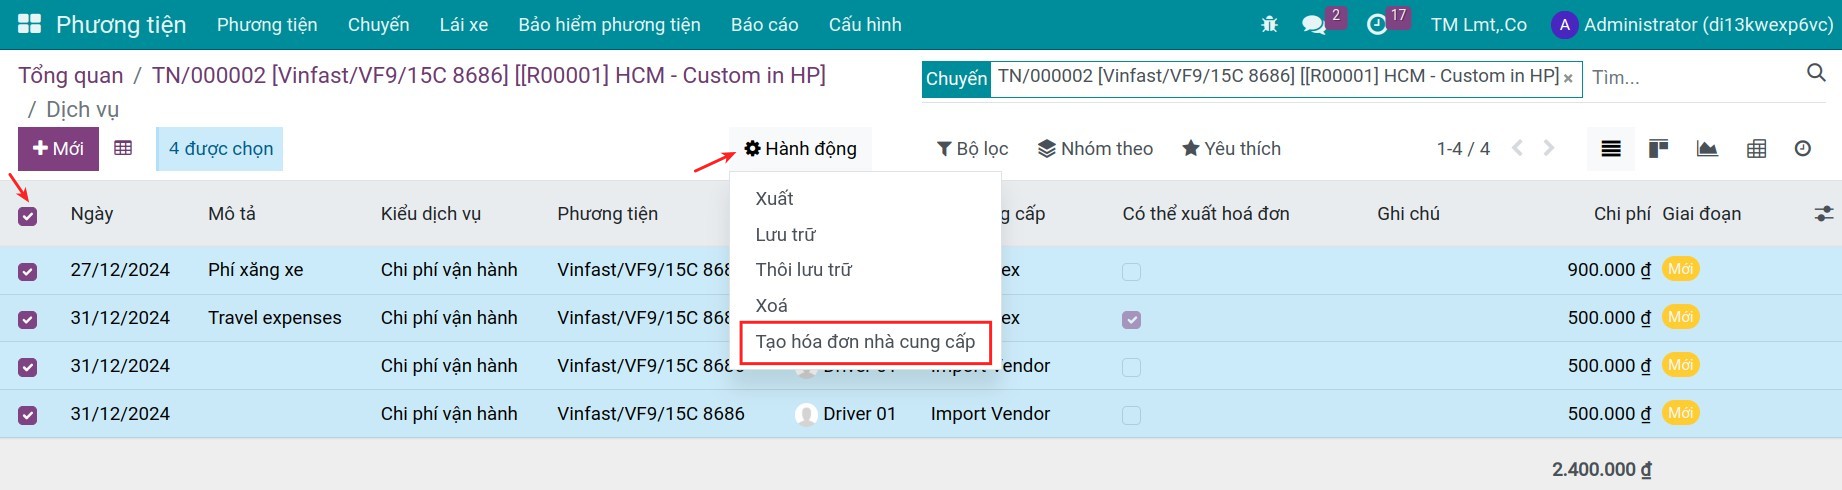This screenshot has height=490, width=1842.
Task: Open the conversations chat icon
Action: [x=1314, y=24]
